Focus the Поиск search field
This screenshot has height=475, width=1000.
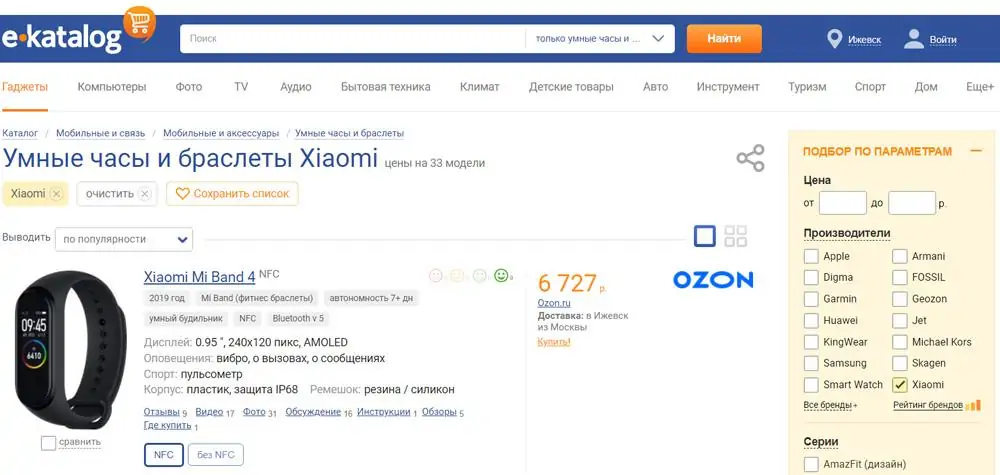(353, 39)
